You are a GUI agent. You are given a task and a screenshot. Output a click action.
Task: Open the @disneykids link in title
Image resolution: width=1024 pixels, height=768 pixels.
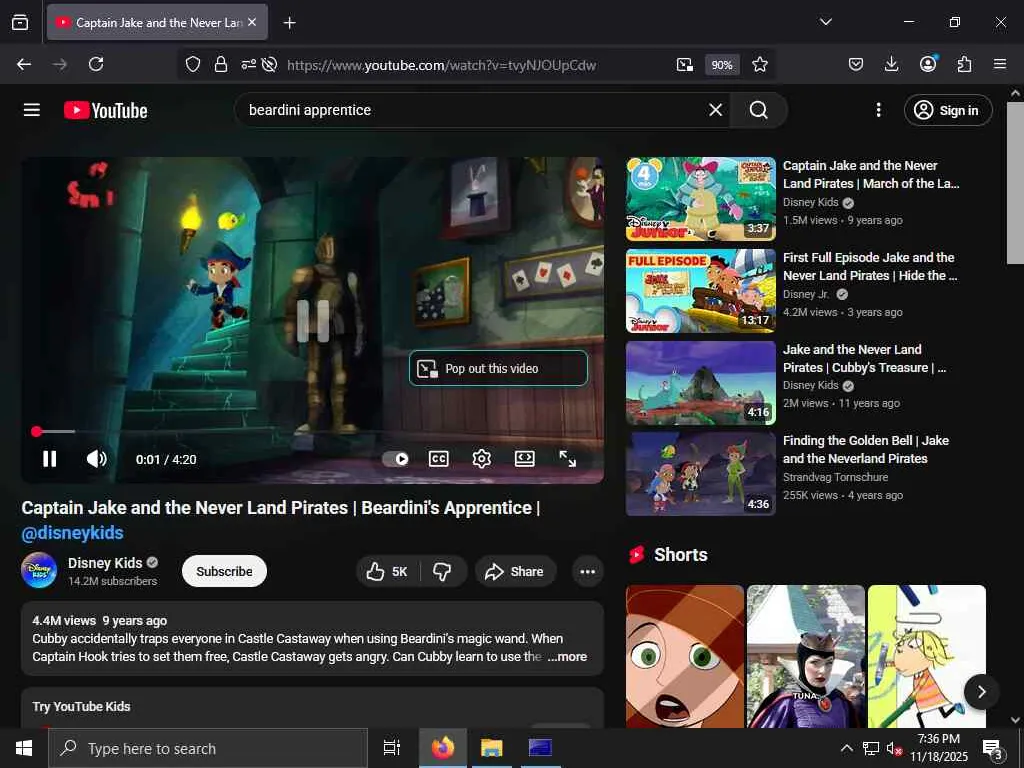72,533
